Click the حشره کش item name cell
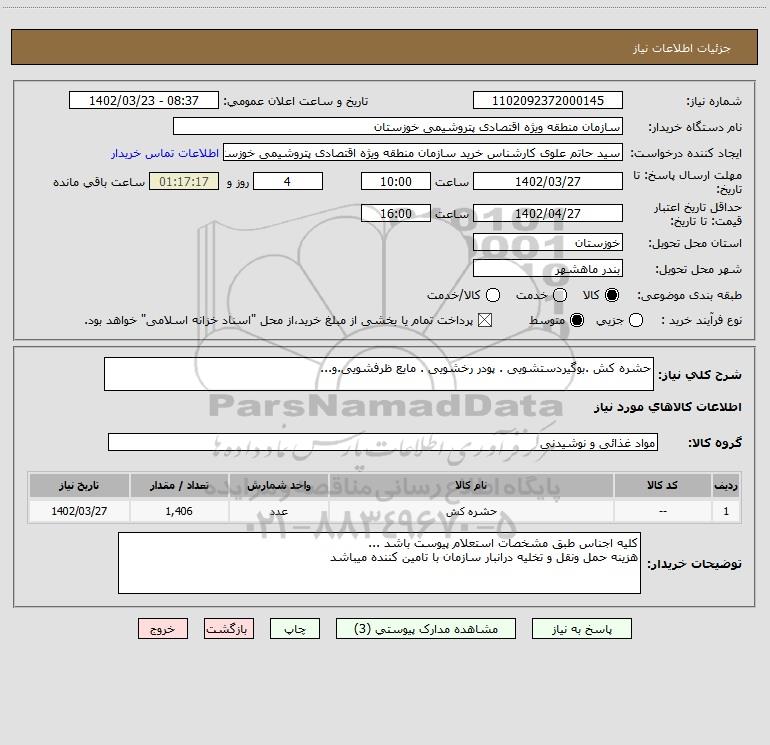770x745 pixels. click(x=471, y=511)
